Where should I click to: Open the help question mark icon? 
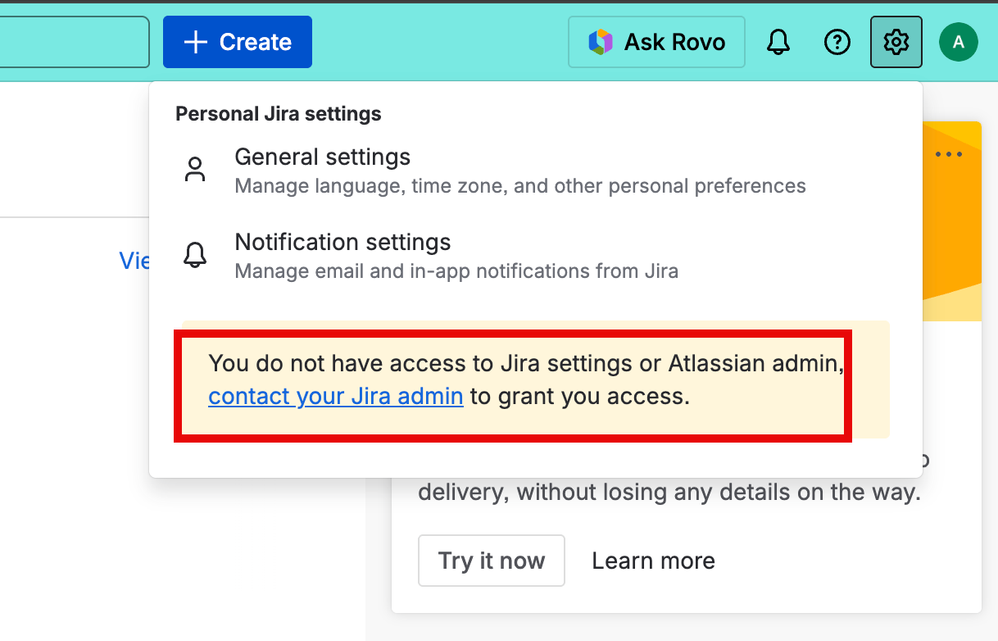click(x=837, y=42)
